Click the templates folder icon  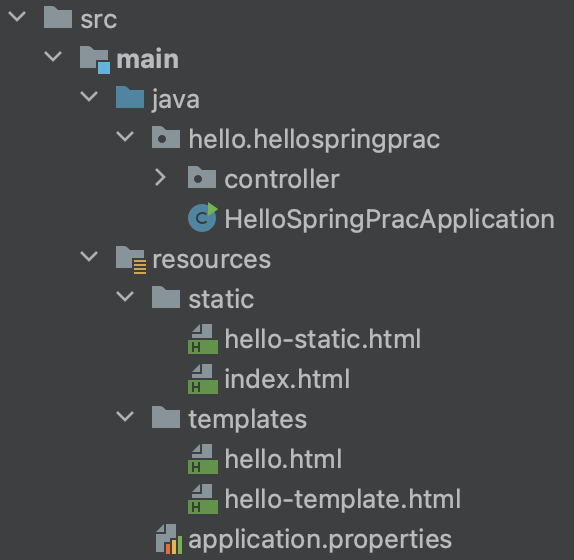pos(166,417)
